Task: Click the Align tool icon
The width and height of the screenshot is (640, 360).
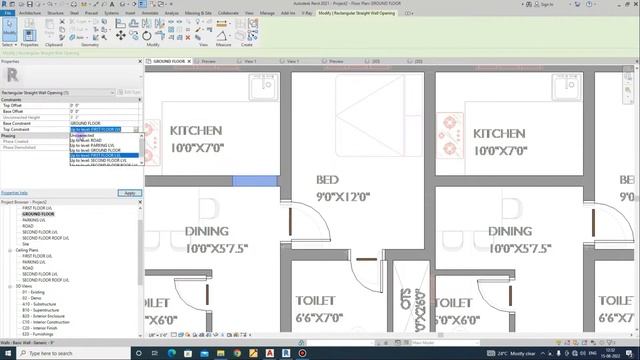Action: tap(120, 23)
